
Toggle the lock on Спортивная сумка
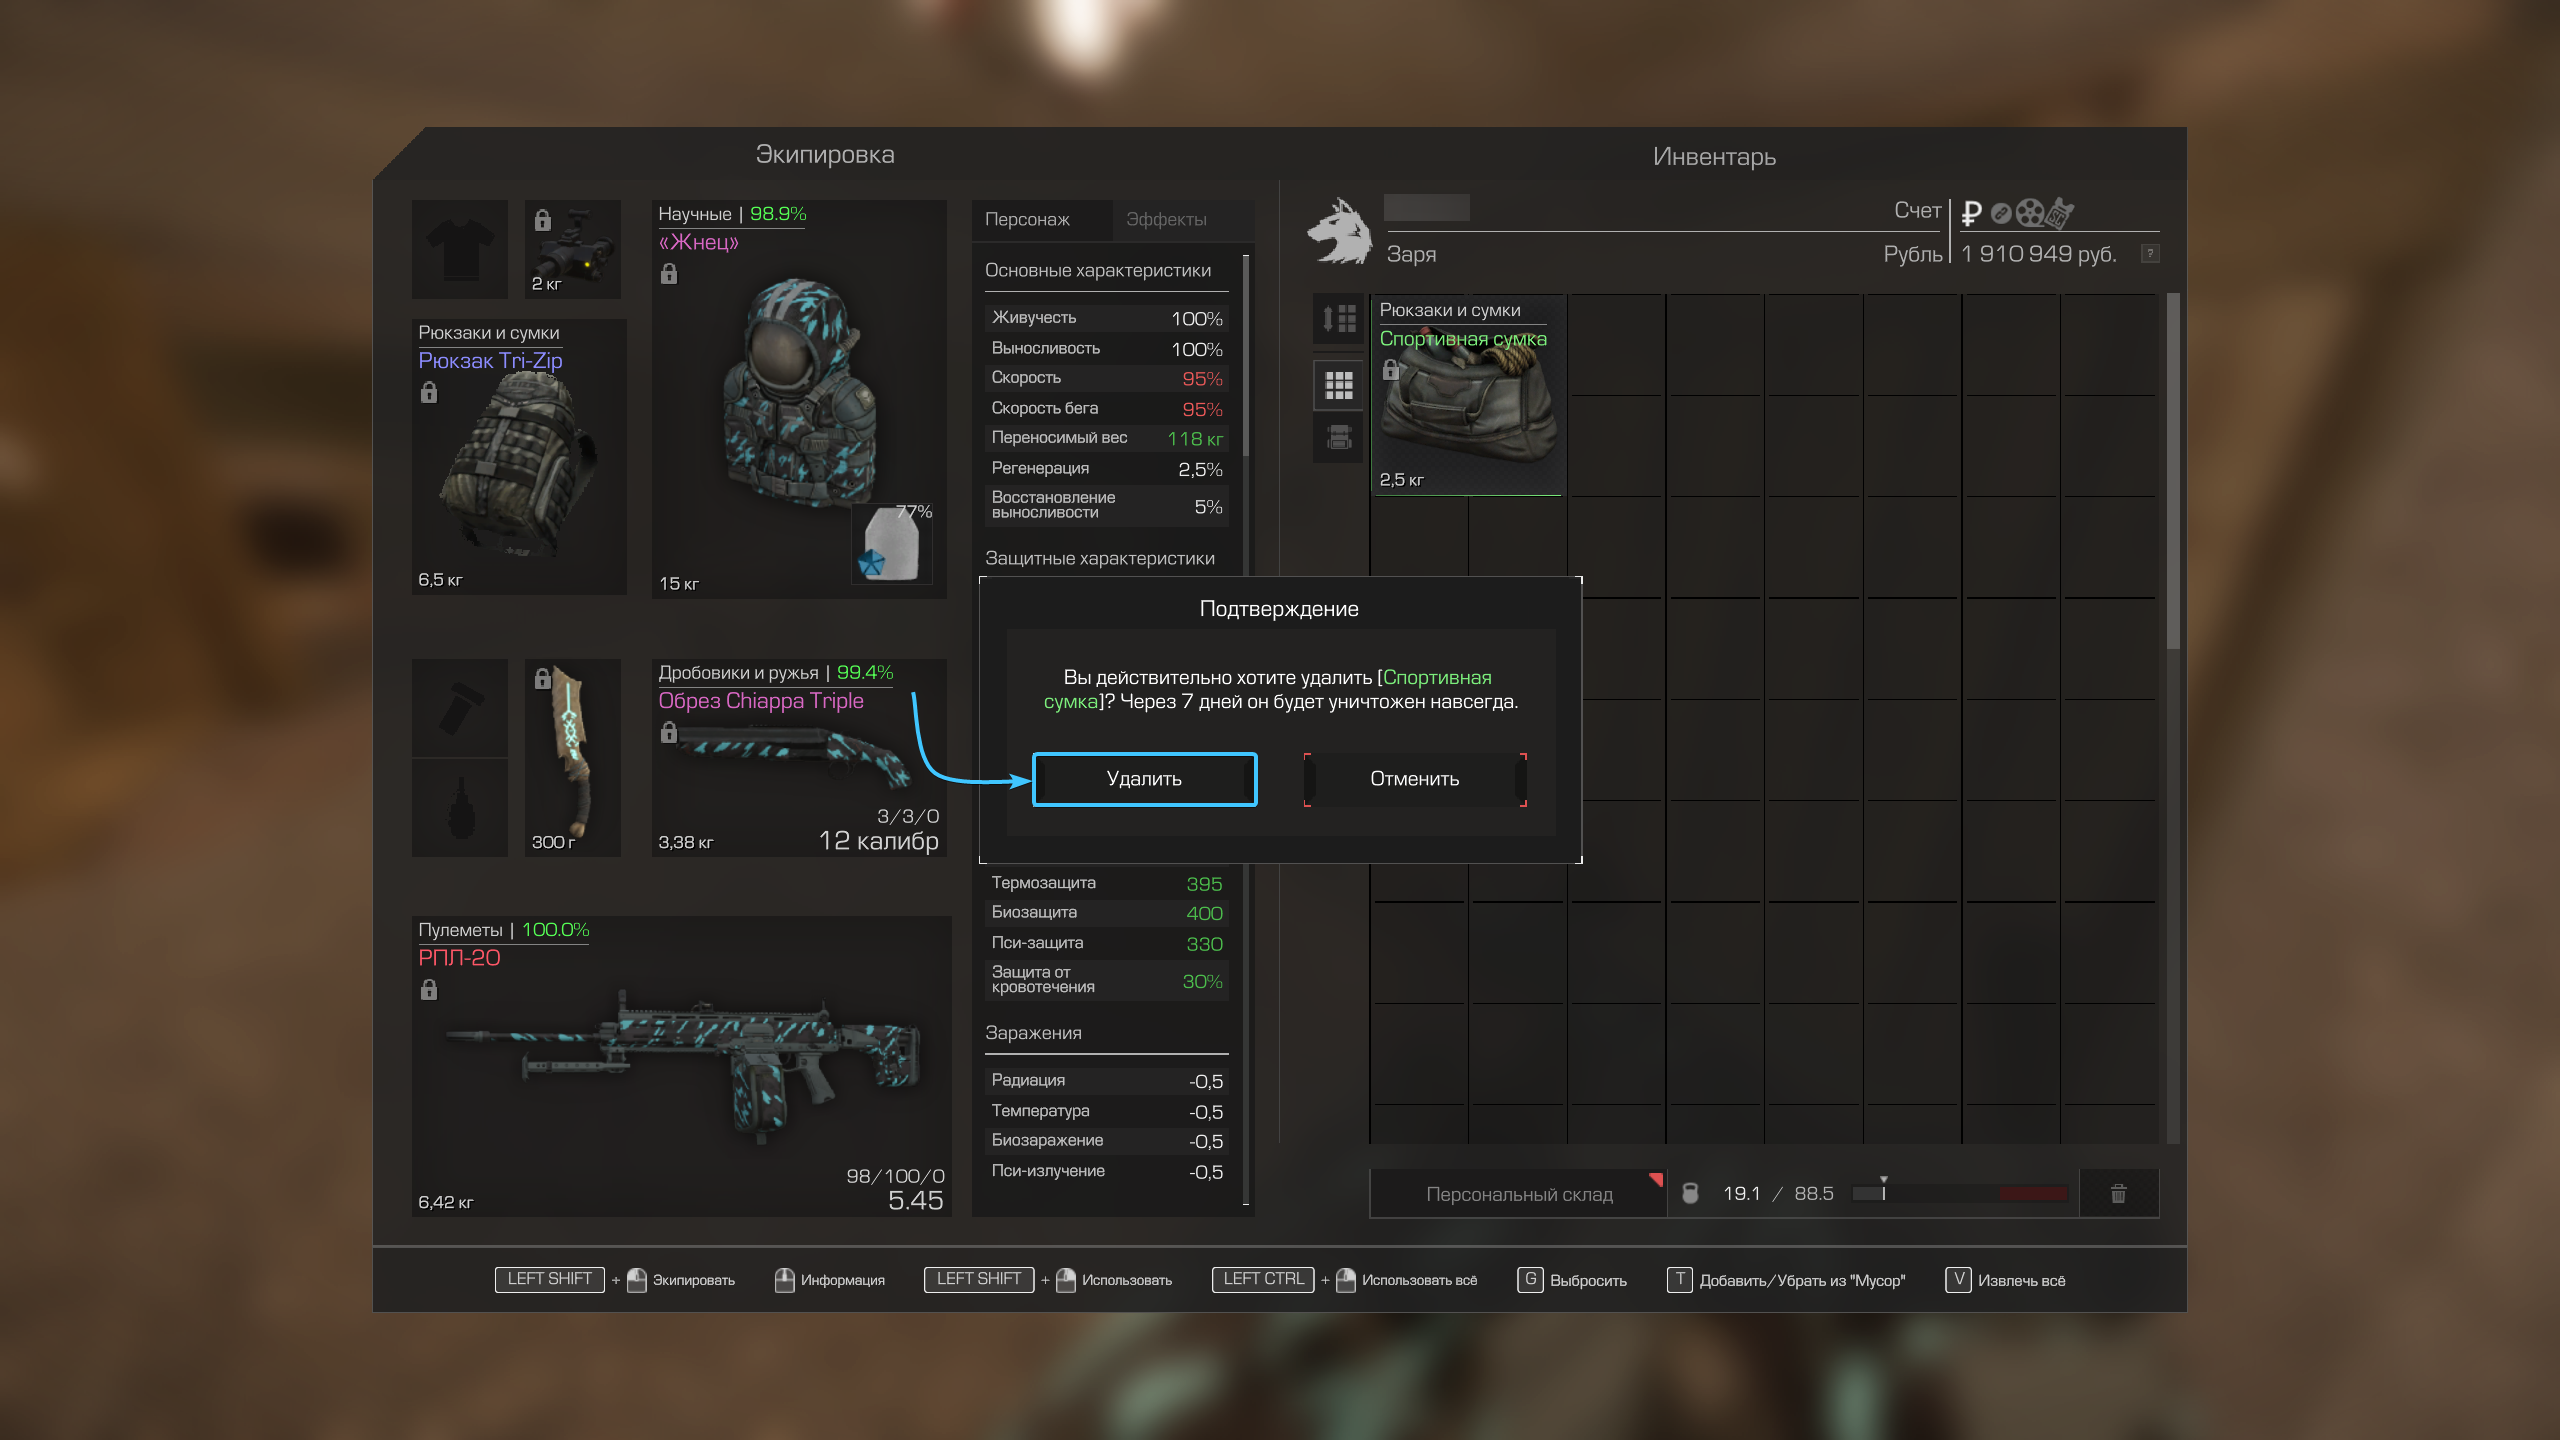click(1390, 371)
